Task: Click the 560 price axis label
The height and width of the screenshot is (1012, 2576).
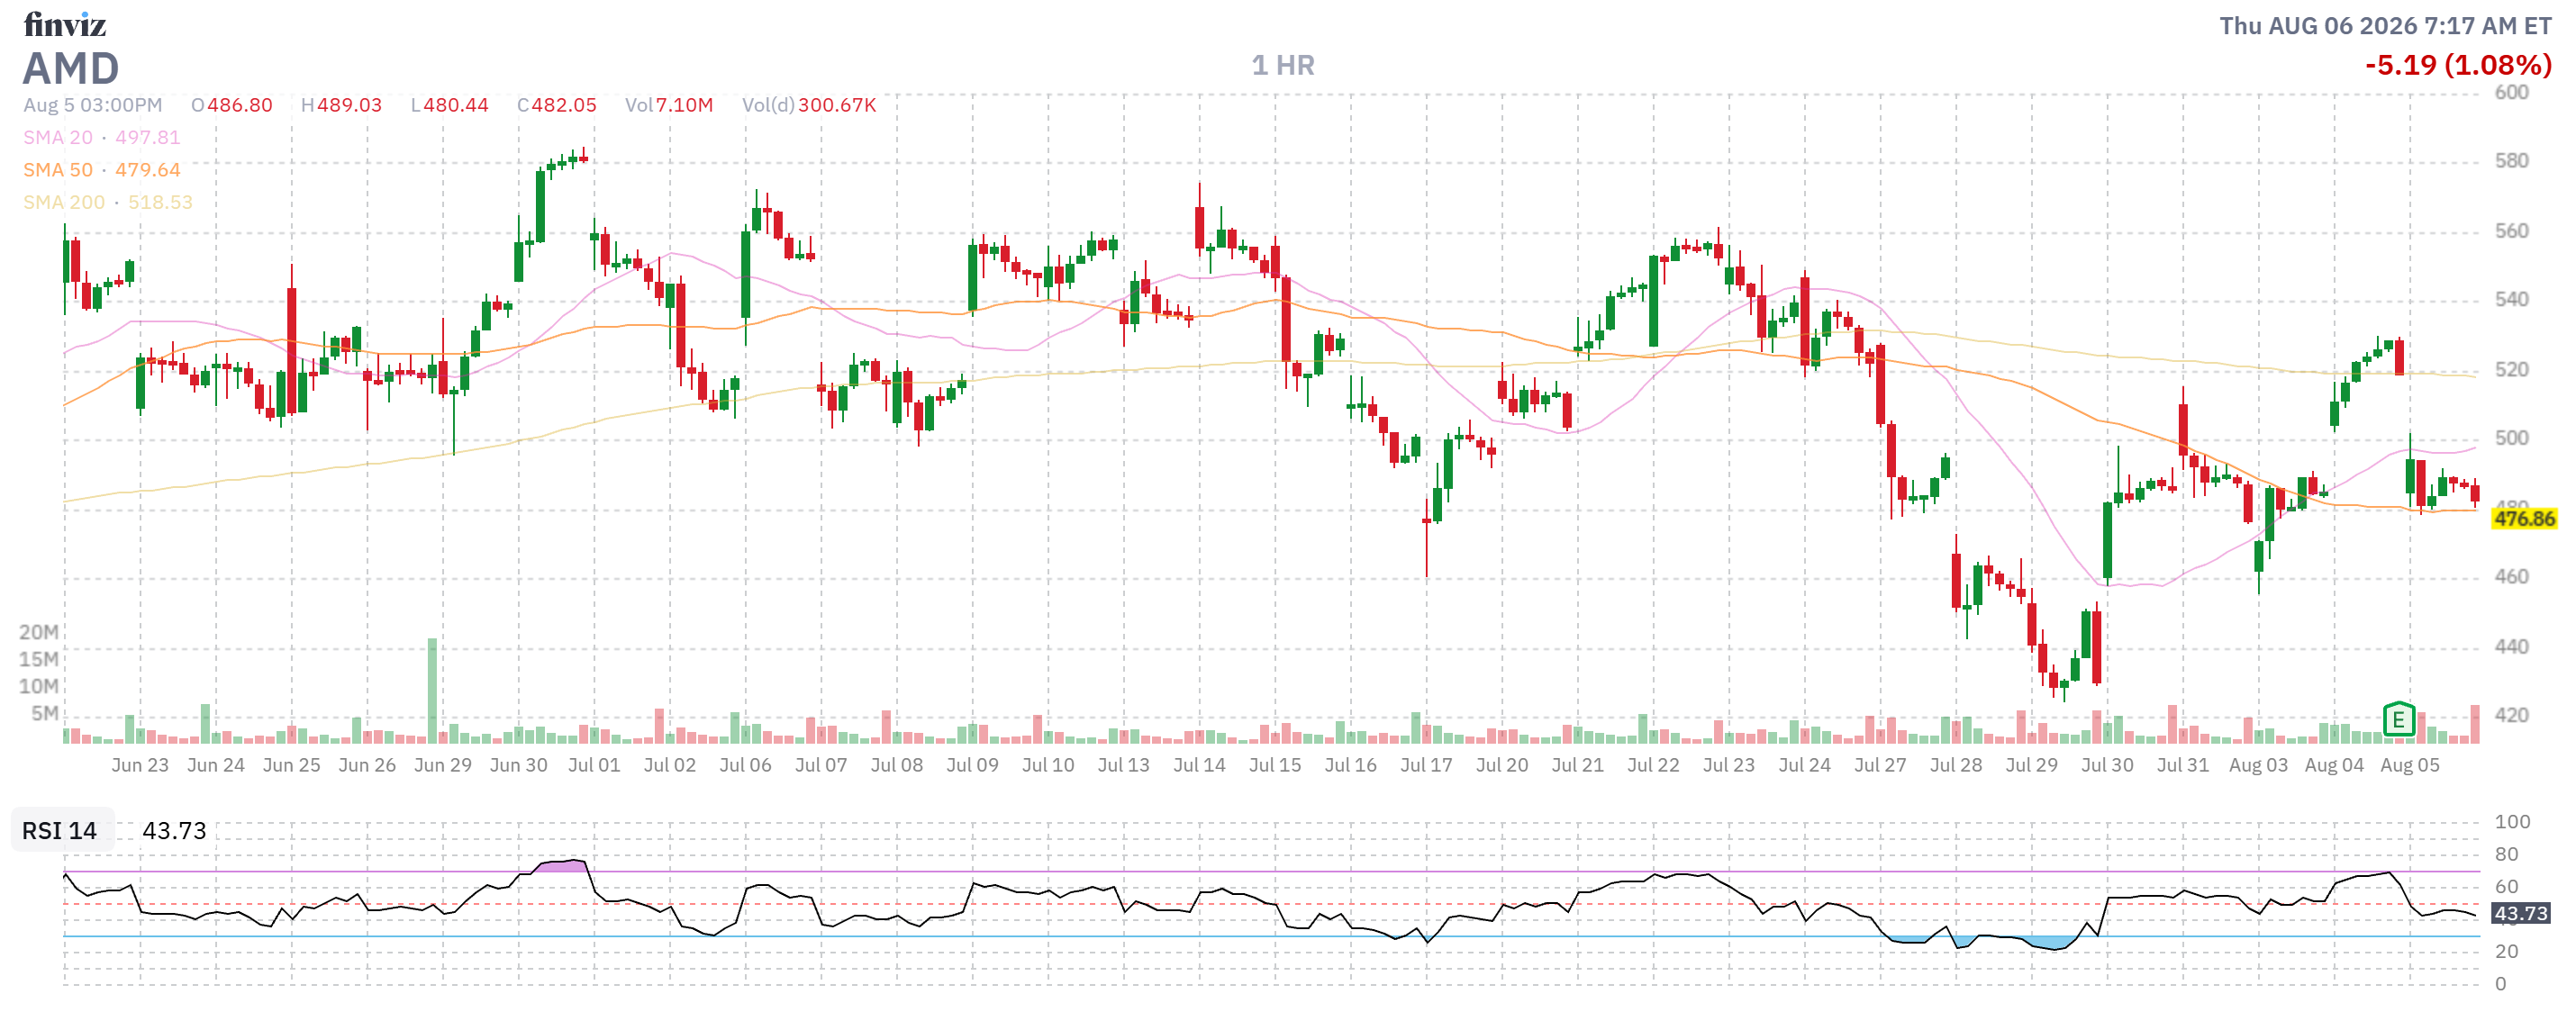Action: (2512, 231)
